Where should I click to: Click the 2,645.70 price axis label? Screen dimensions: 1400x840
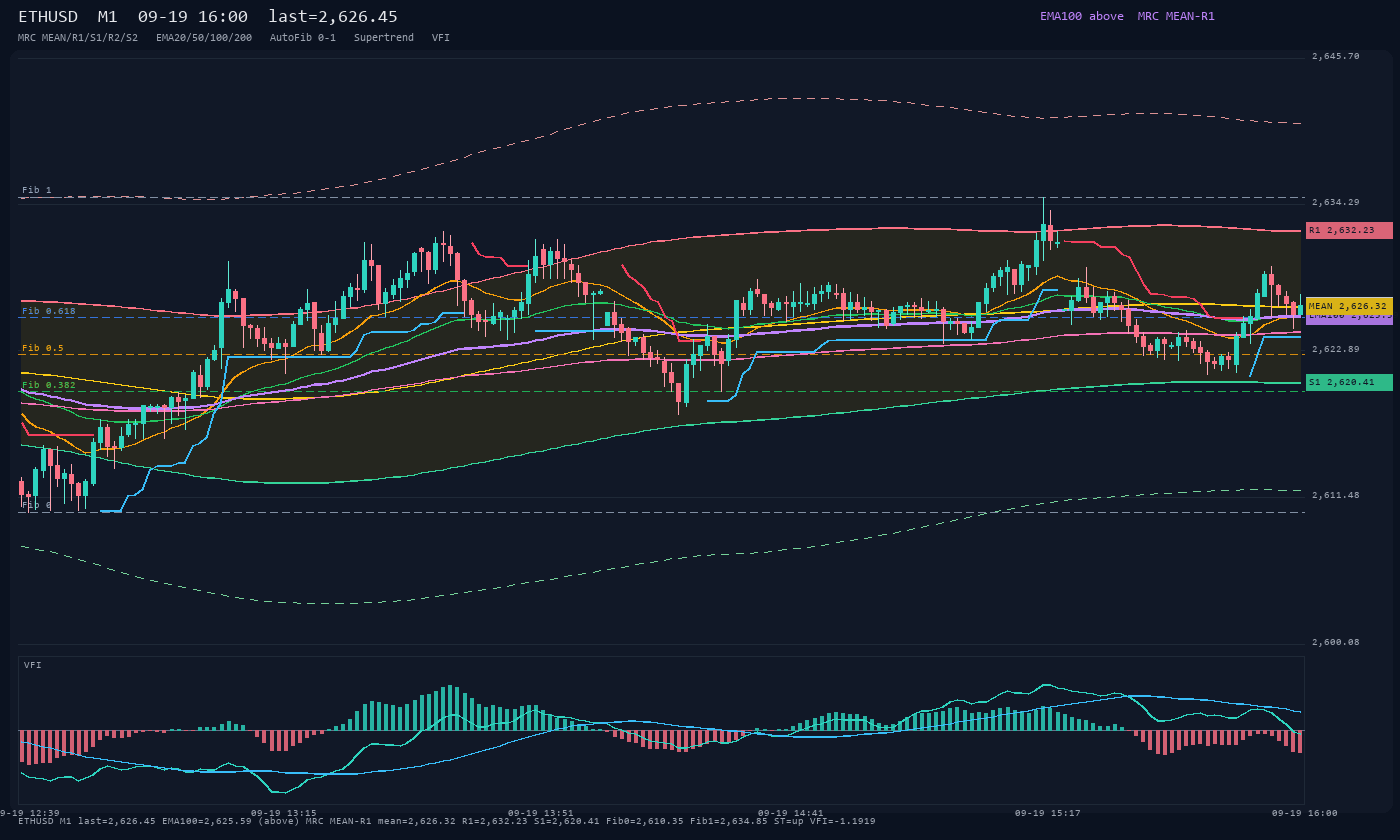[x=1335, y=56]
